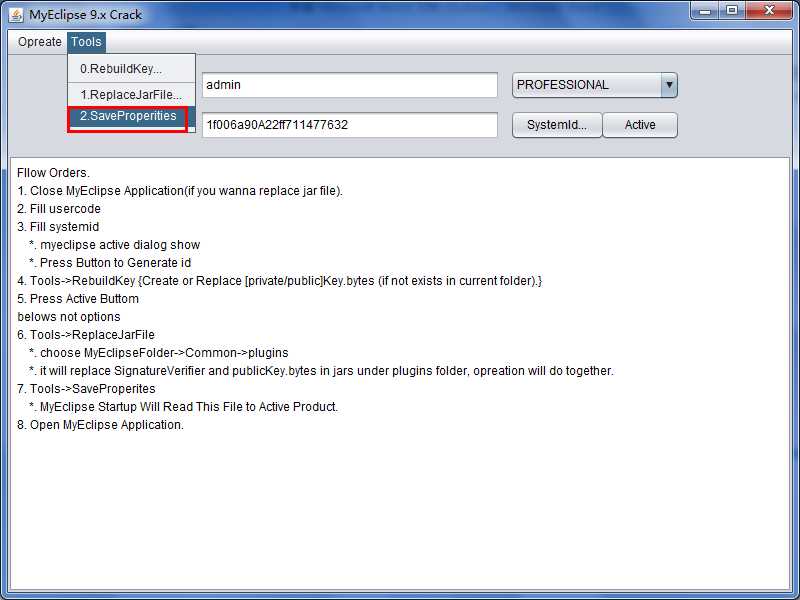This screenshot has width=800, height=600.
Task: Click the Java icon in title bar
Action: [16, 14]
